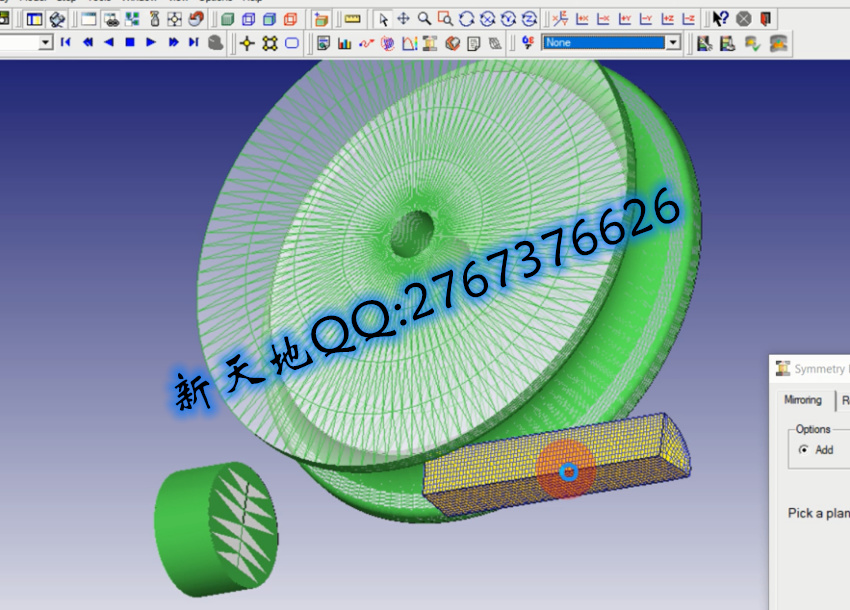The width and height of the screenshot is (850, 610).
Task: Click the zoom window tool
Action: click(x=445, y=19)
